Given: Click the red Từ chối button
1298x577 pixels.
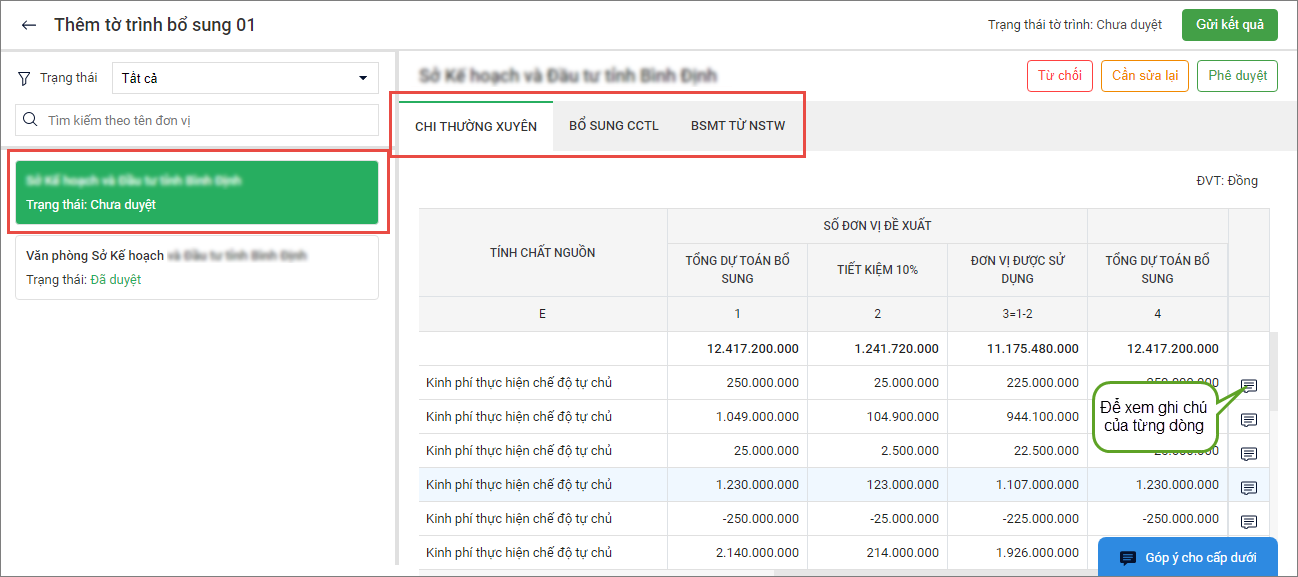Looking at the screenshot, I should pos(1059,76).
